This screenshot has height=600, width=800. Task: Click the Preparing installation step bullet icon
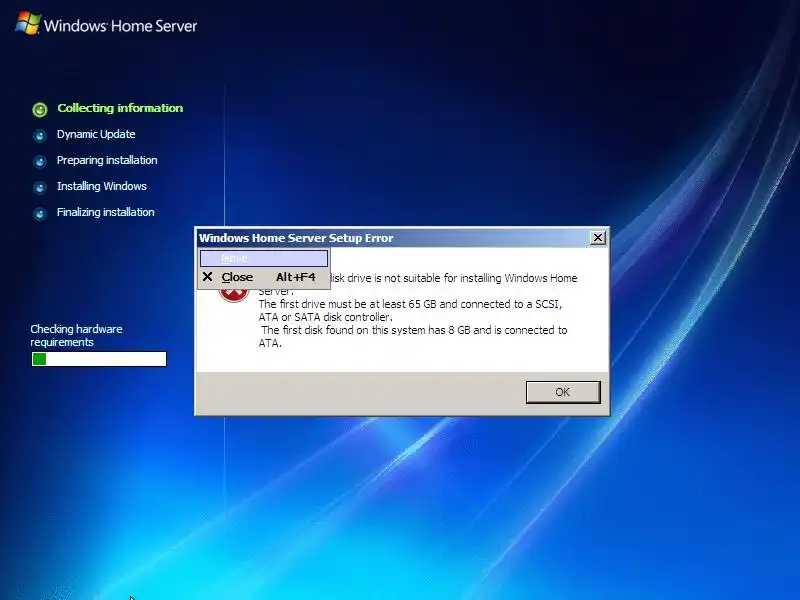point(40,161)
